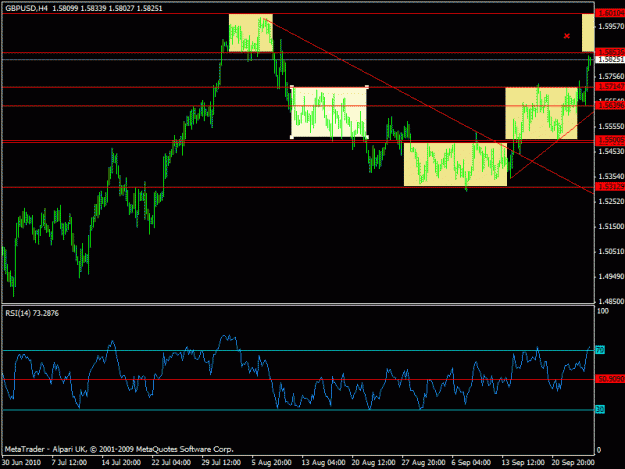Screen dimensions: 625x469
Task: Select the 1.56396 red price level tag
Action: (610, 105)
